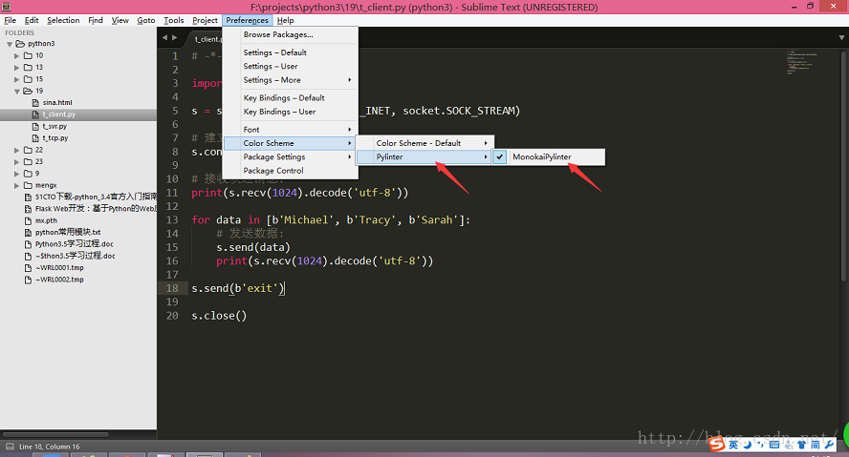Go to previous tab with left arrow
The image size is (849, 457).
(x=165, y=37)
